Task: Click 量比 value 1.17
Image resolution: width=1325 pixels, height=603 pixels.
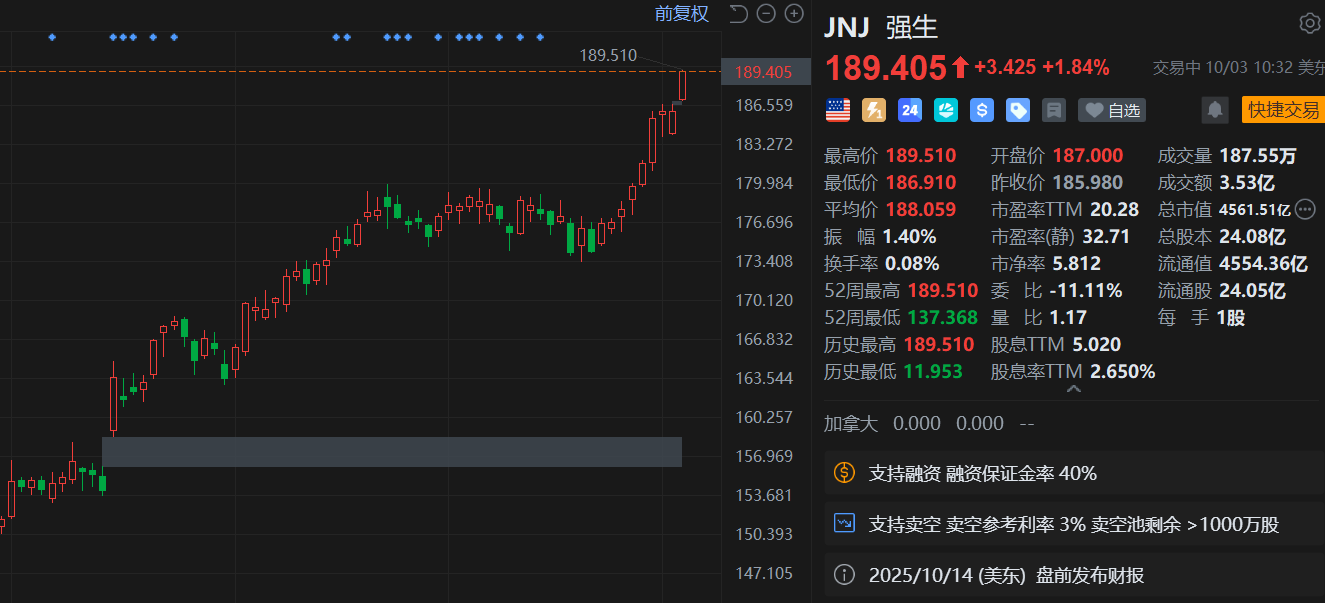Action: [x=1068, y=318]
